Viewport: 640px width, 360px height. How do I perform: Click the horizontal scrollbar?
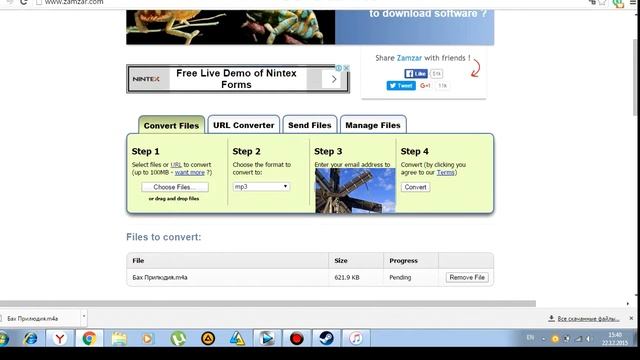[x=268, y=304]
